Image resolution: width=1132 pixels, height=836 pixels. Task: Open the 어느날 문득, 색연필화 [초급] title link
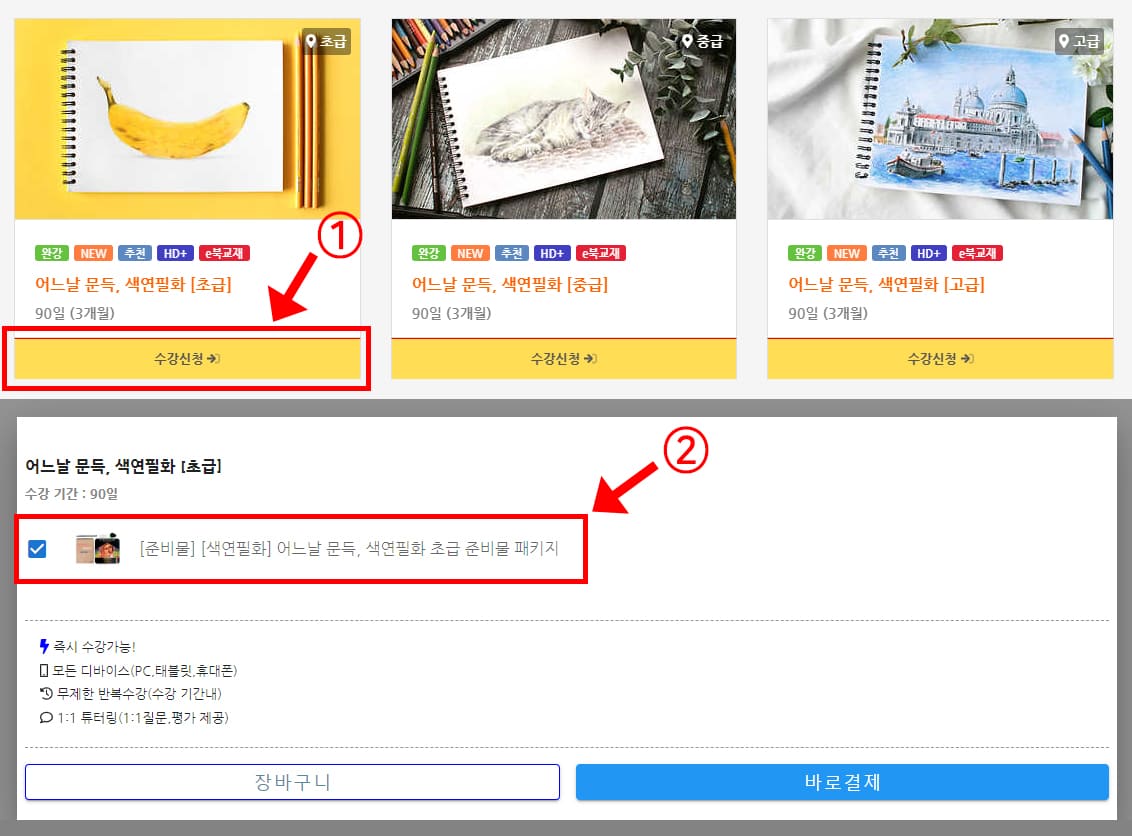[x=134, y=284]
